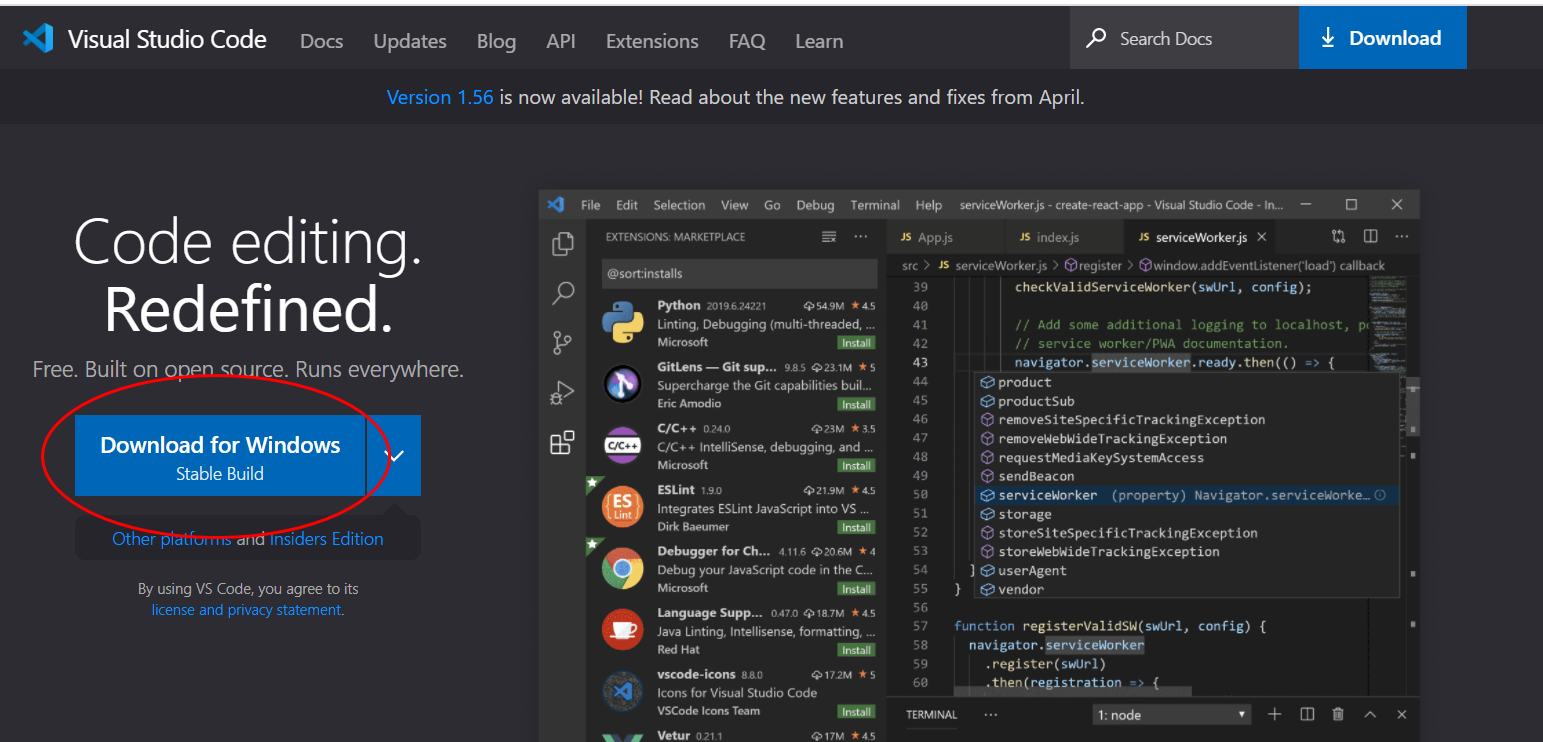The height and width of the screenshot is (742, 1543).
Task: Click the Debugger for Chrome logo
Action: 622,570
